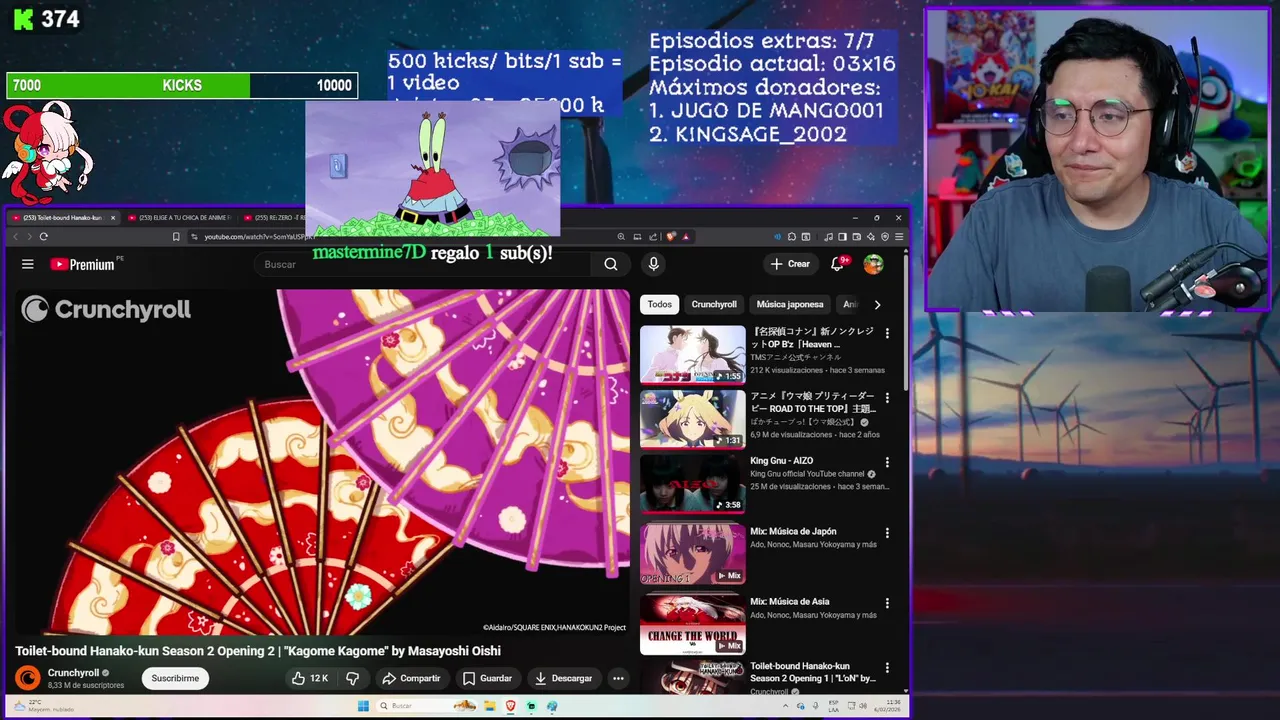The image size is (1280, 720).
Task: Open File Explorer from the taskbar
Action: coord(490,706)
